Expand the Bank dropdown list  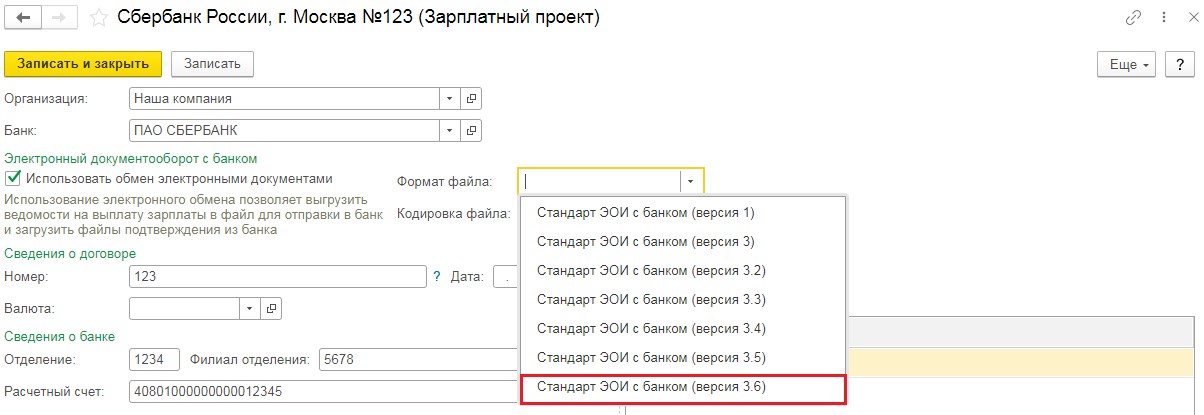[449, 130]
